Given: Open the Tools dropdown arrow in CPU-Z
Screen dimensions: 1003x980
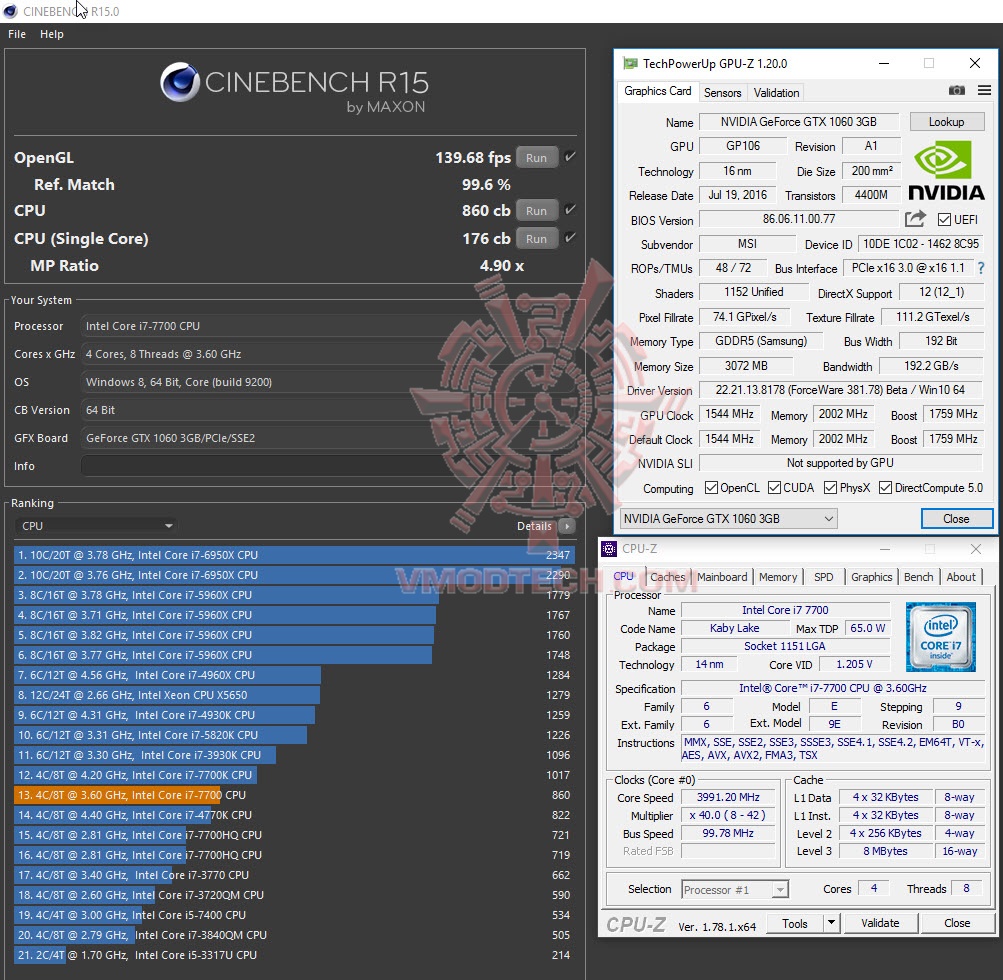Looking at the screenshot, I should tap(831, 923).
